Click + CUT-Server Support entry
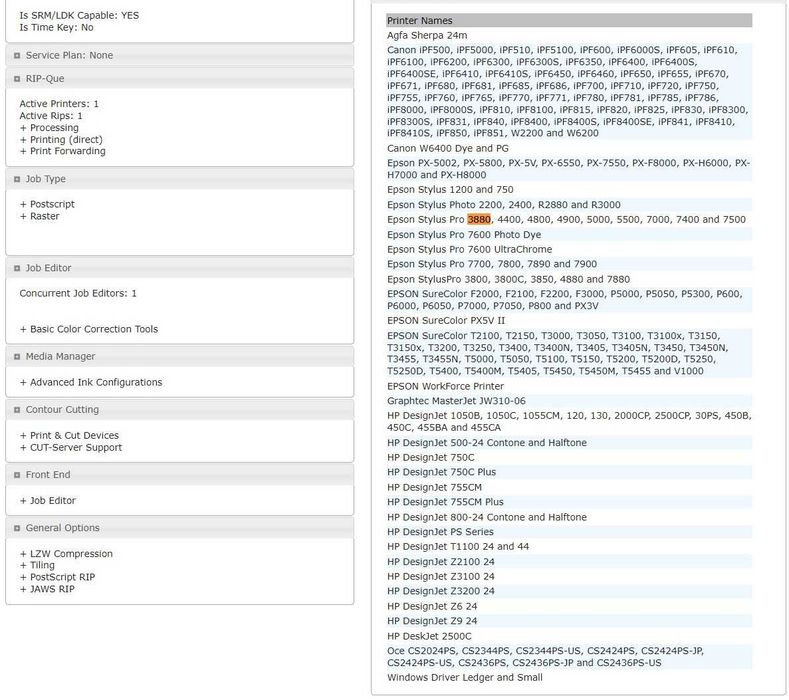789x700 pixels. pyautogui.click(x=70, y=448)
